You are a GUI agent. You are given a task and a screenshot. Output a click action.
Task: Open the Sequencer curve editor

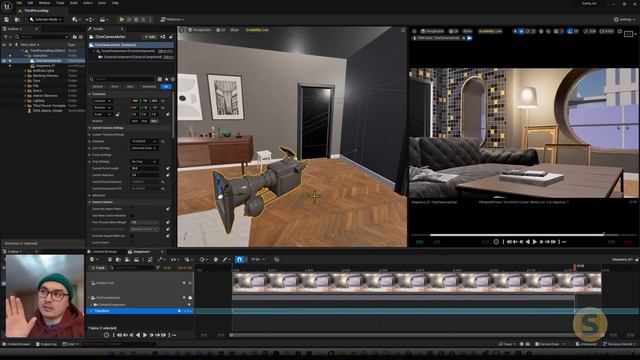(x=276, y=260)
